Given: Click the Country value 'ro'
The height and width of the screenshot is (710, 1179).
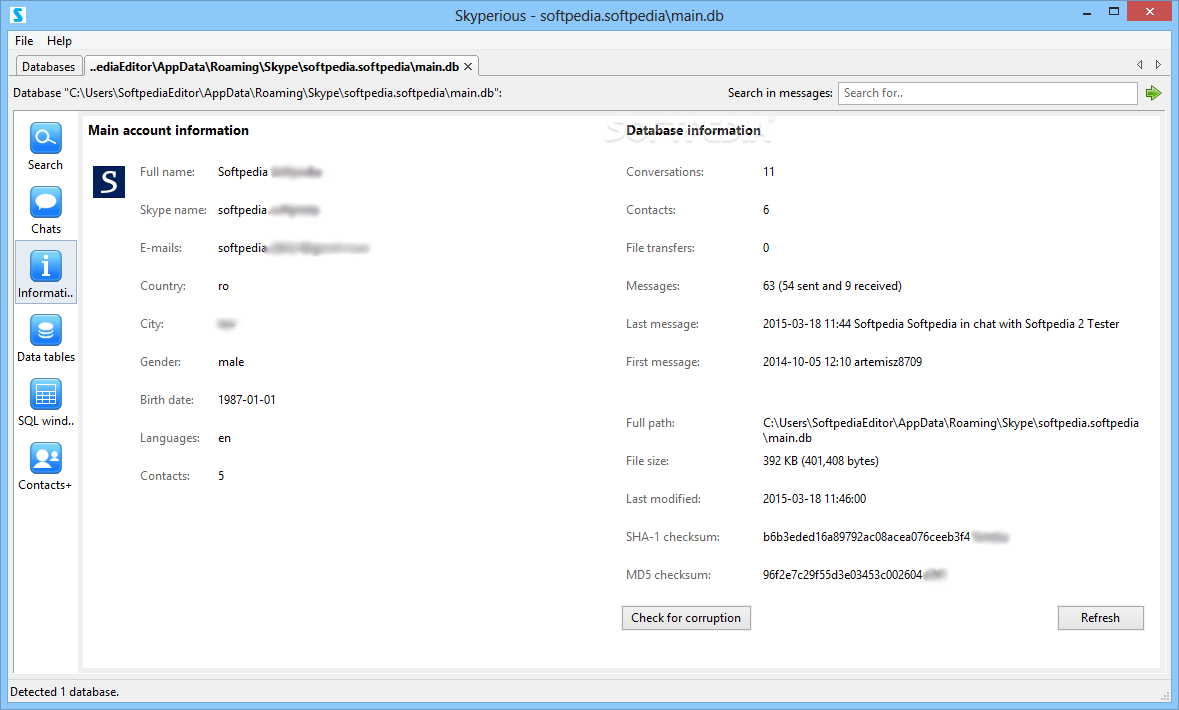Looking at the screenshot, I should pyautogui.click(x=223, y=286).
